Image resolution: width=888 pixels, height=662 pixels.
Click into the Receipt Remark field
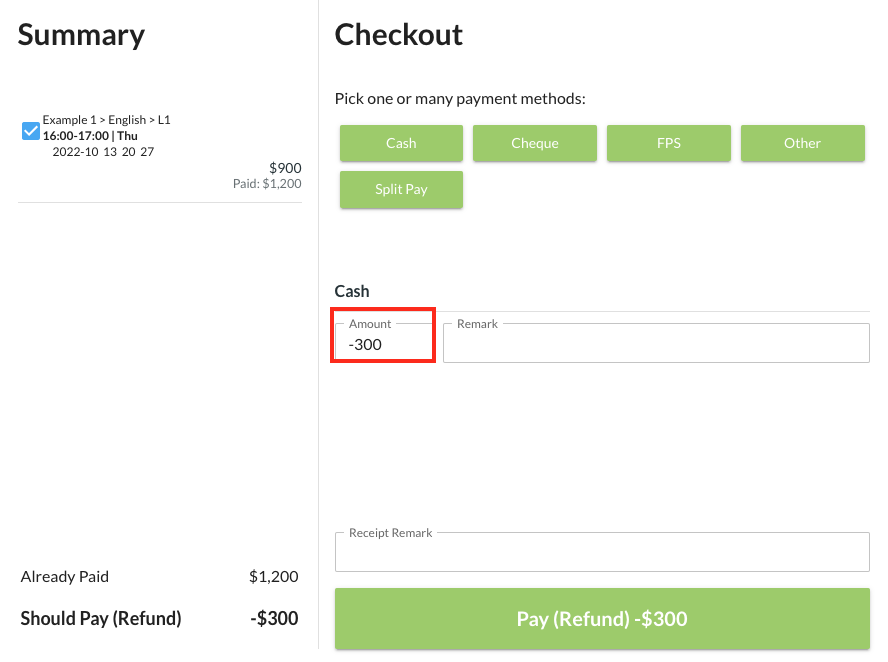602,552
